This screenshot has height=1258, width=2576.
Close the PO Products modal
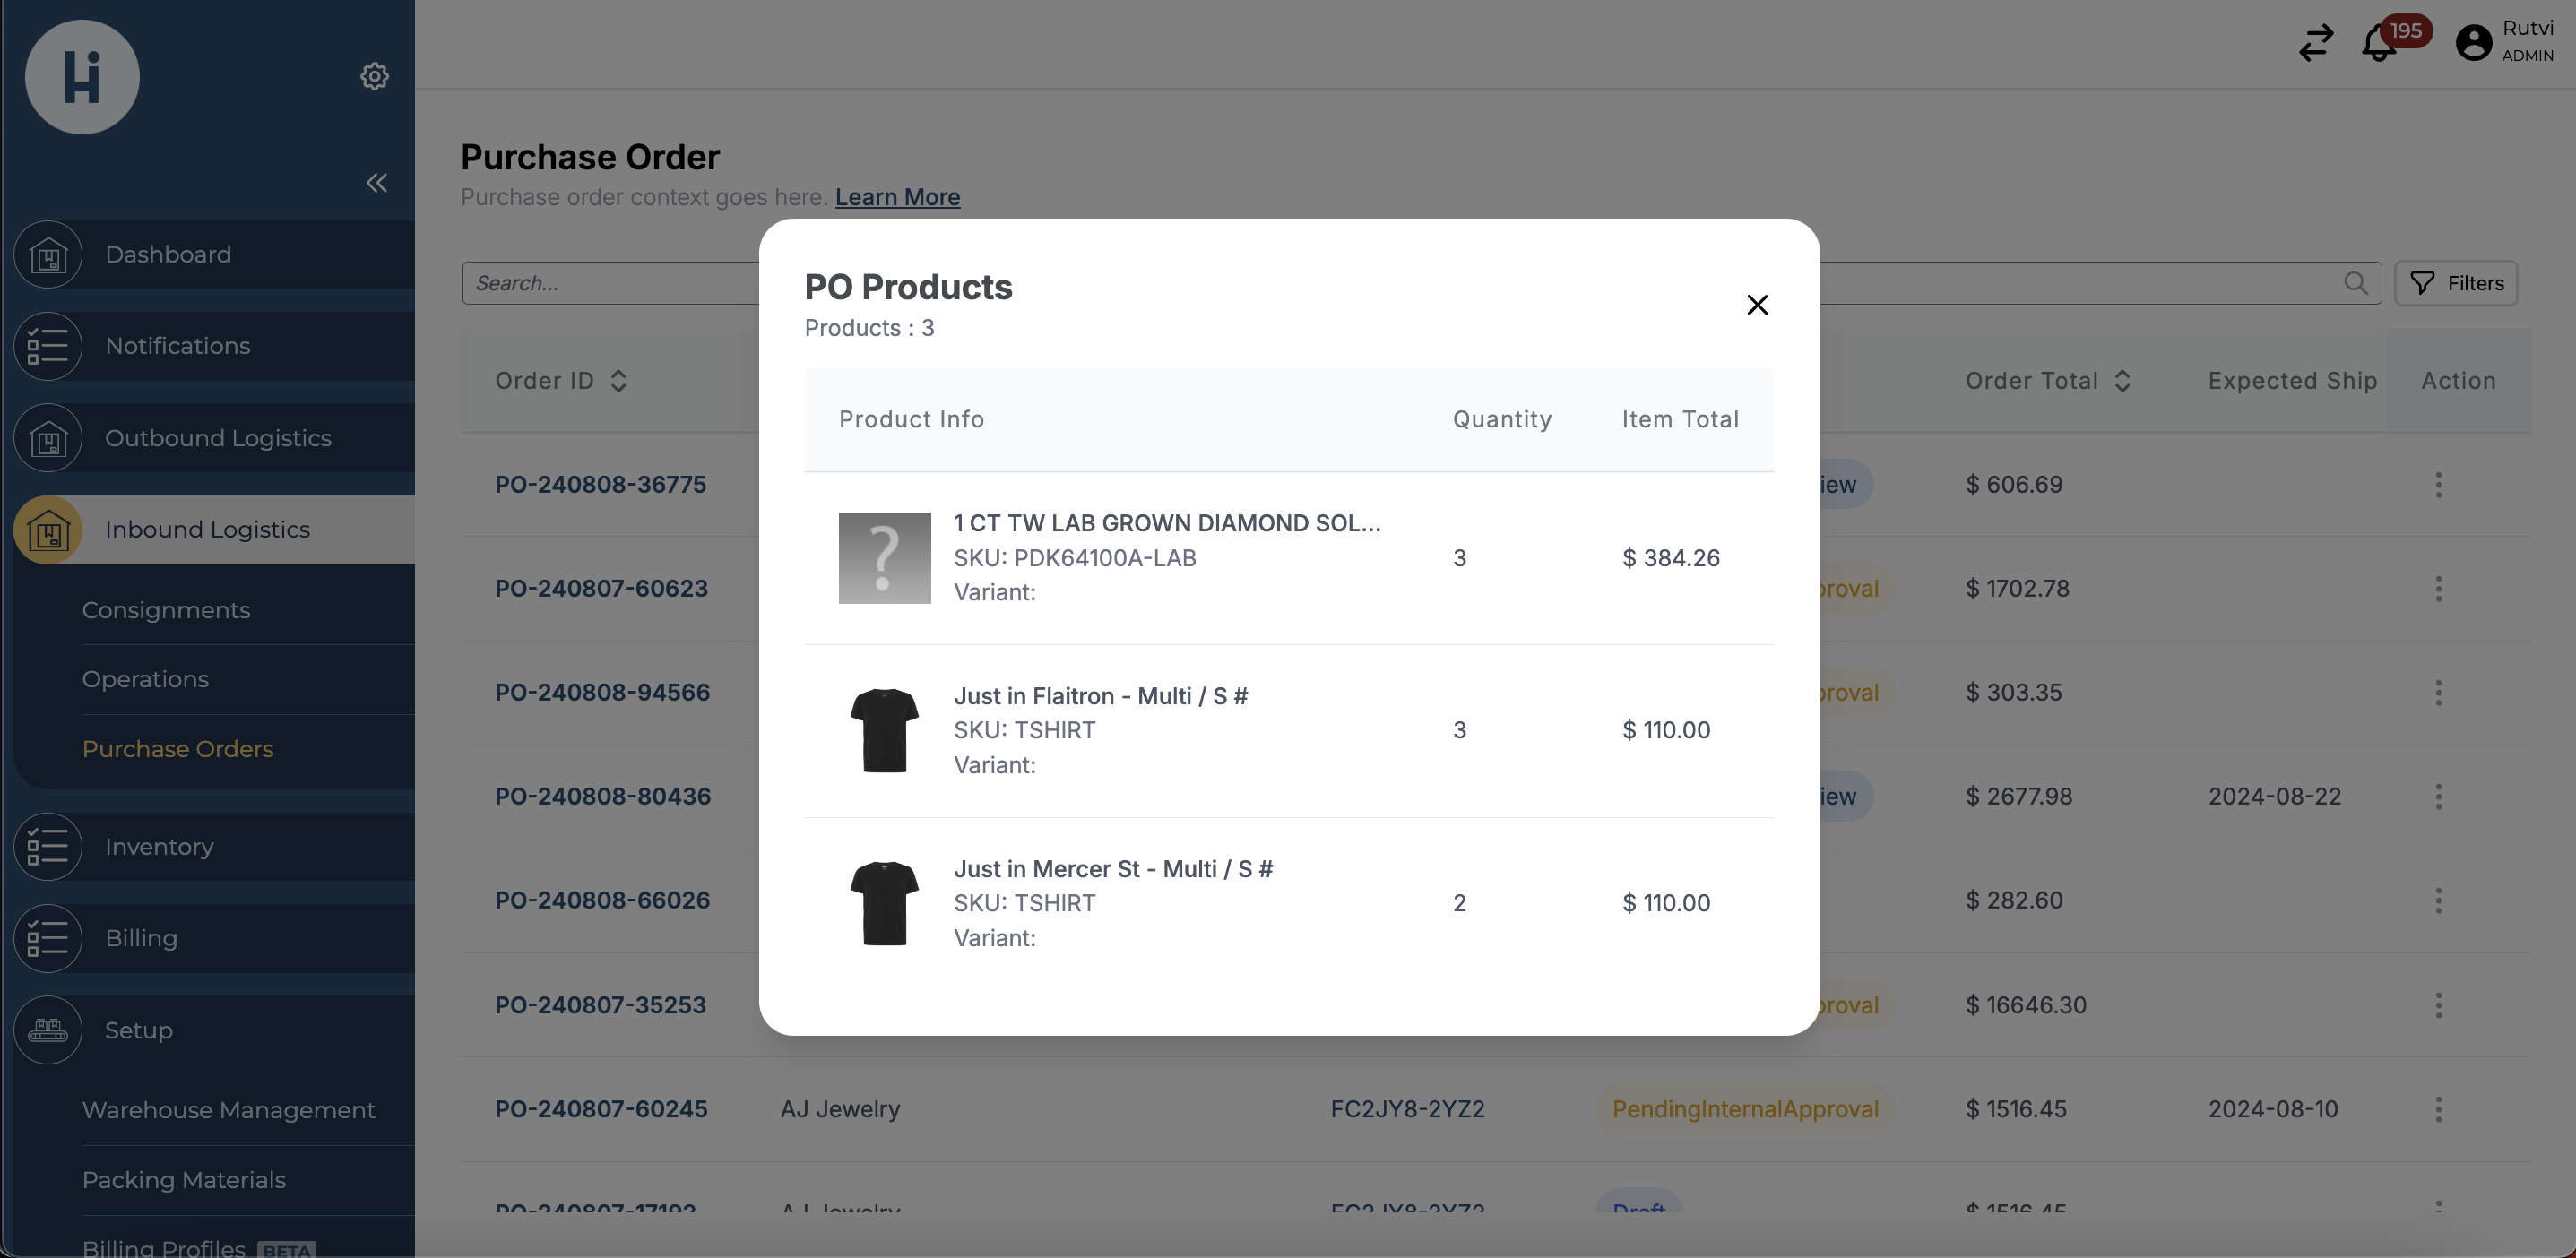[1755, 302]
